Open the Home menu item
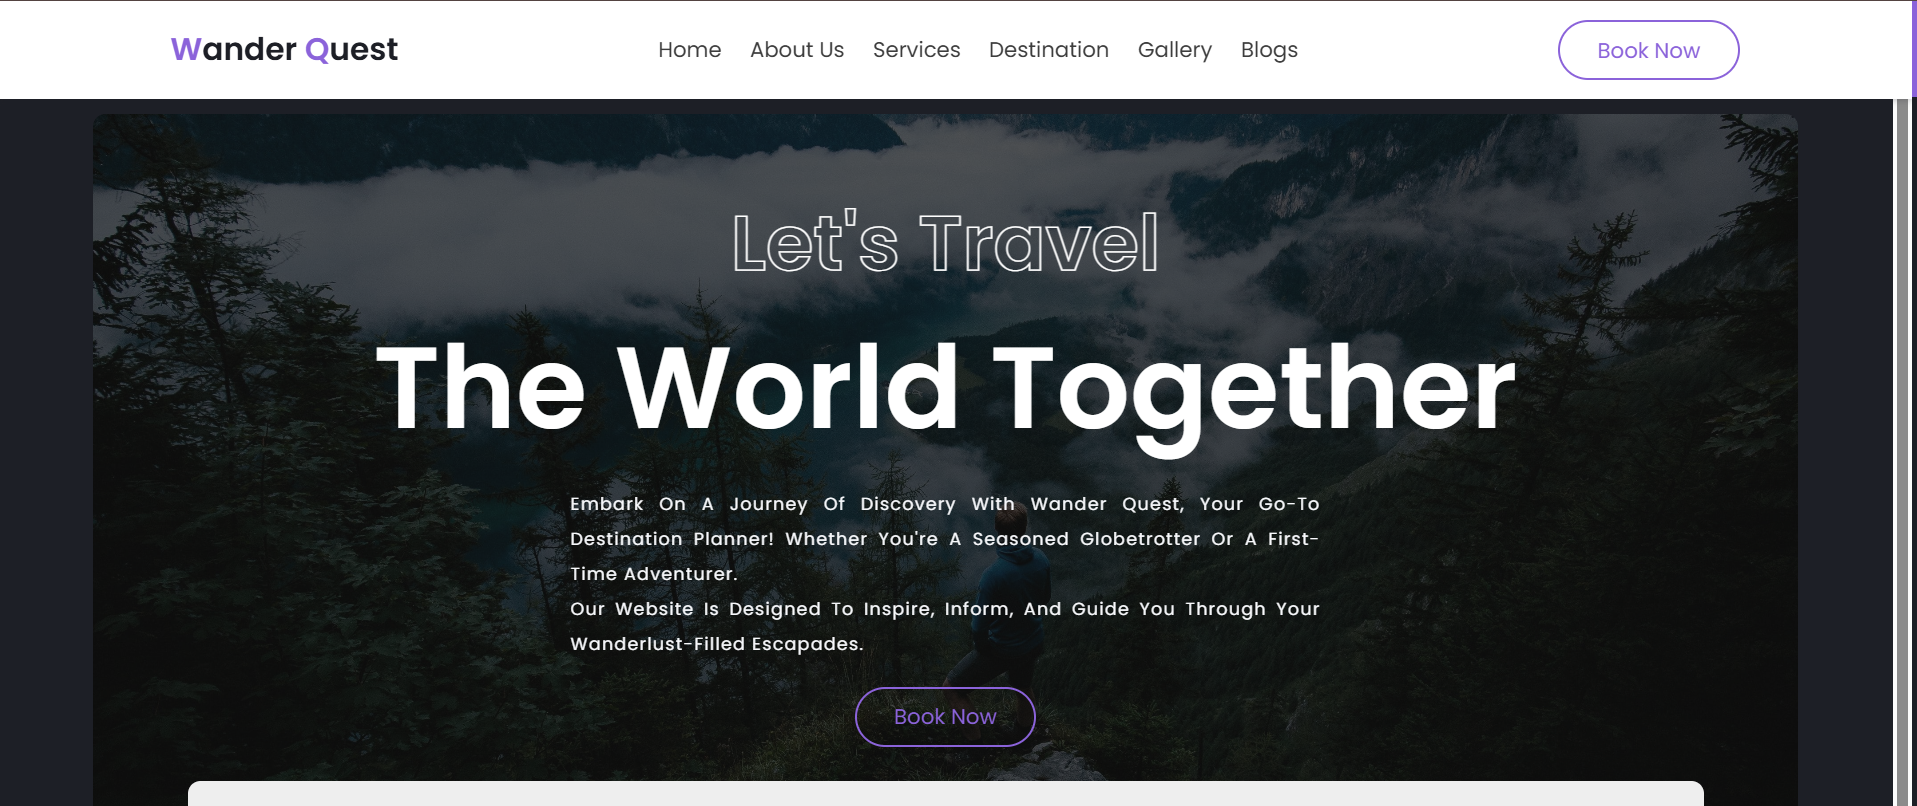 [689, 50]
